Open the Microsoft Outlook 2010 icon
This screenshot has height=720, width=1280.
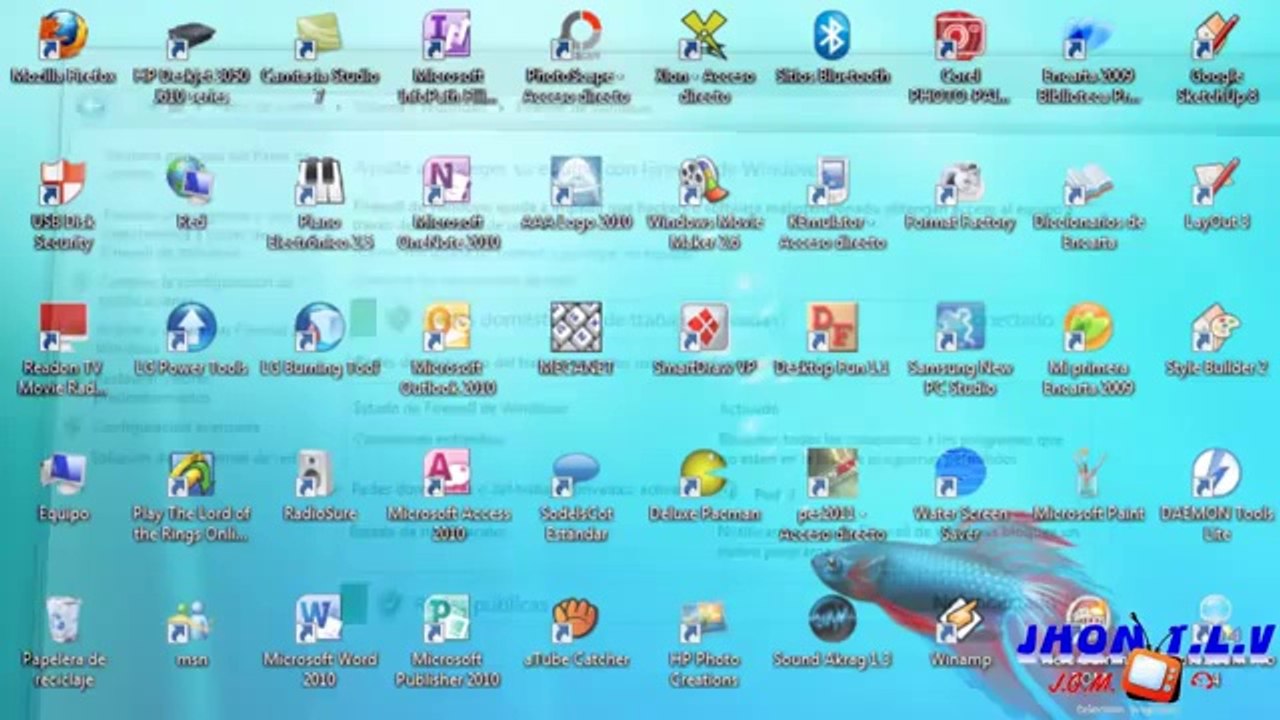click(x=447, y=327)
